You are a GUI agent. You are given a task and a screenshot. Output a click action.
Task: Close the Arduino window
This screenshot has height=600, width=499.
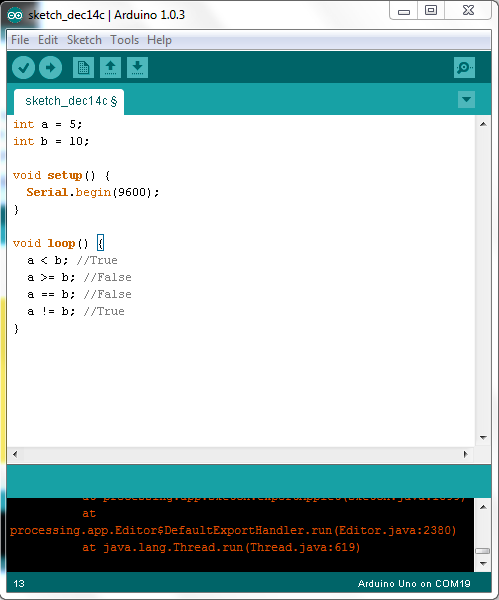click(x=468, y=10)
